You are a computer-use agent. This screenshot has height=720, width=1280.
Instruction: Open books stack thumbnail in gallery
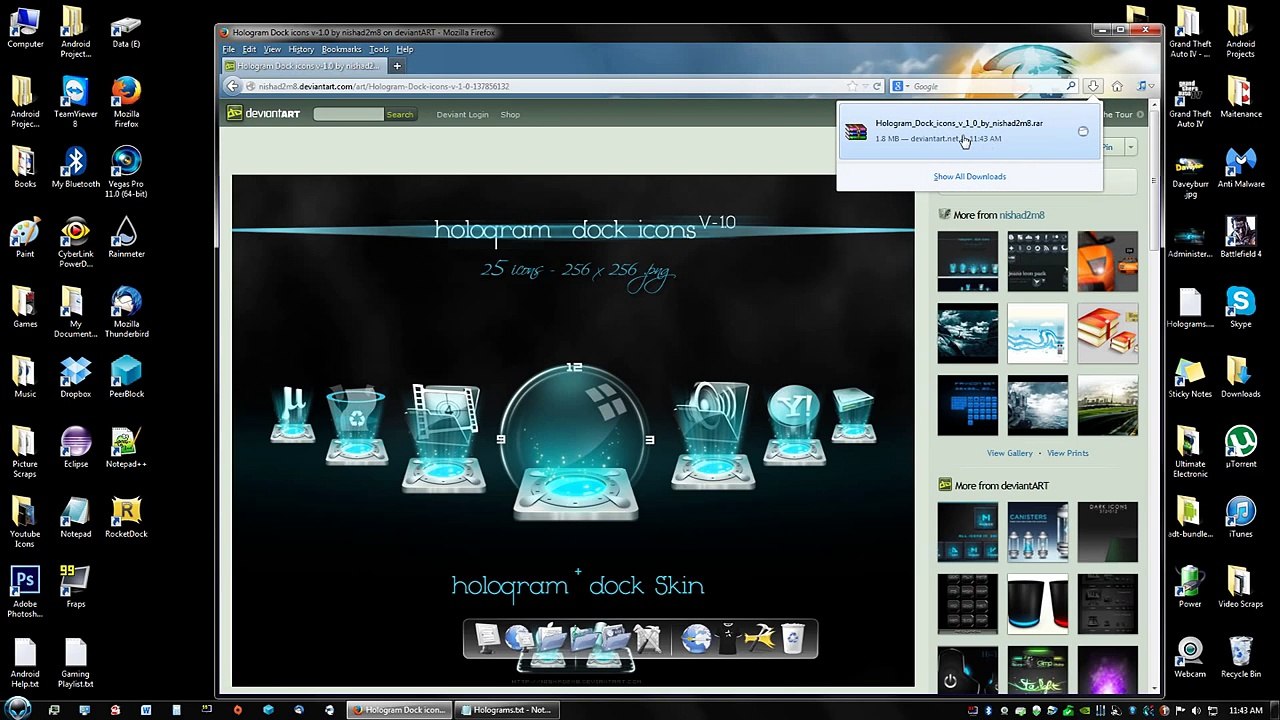click(1107, 333)
